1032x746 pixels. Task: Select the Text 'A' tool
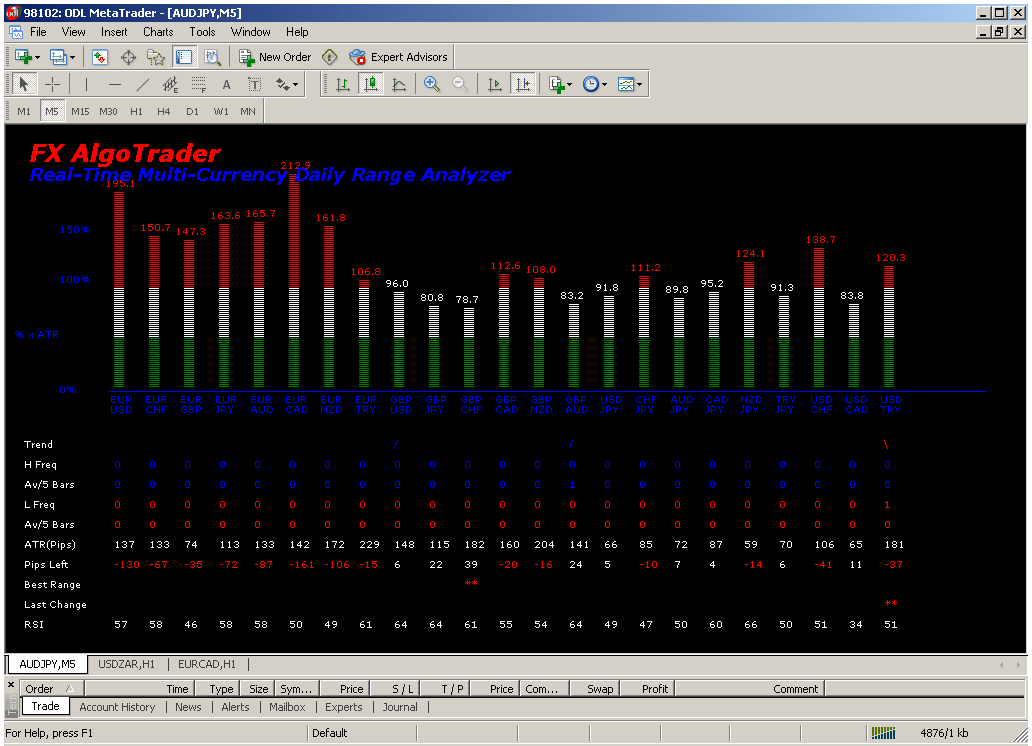click(226, 84)
